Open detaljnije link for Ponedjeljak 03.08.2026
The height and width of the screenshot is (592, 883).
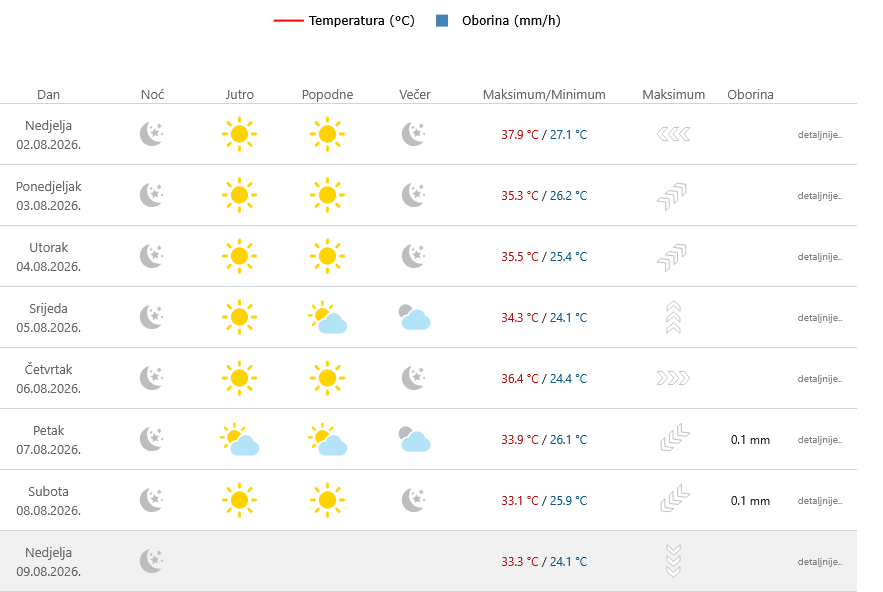pyautogui.click(x=820, y=195)
